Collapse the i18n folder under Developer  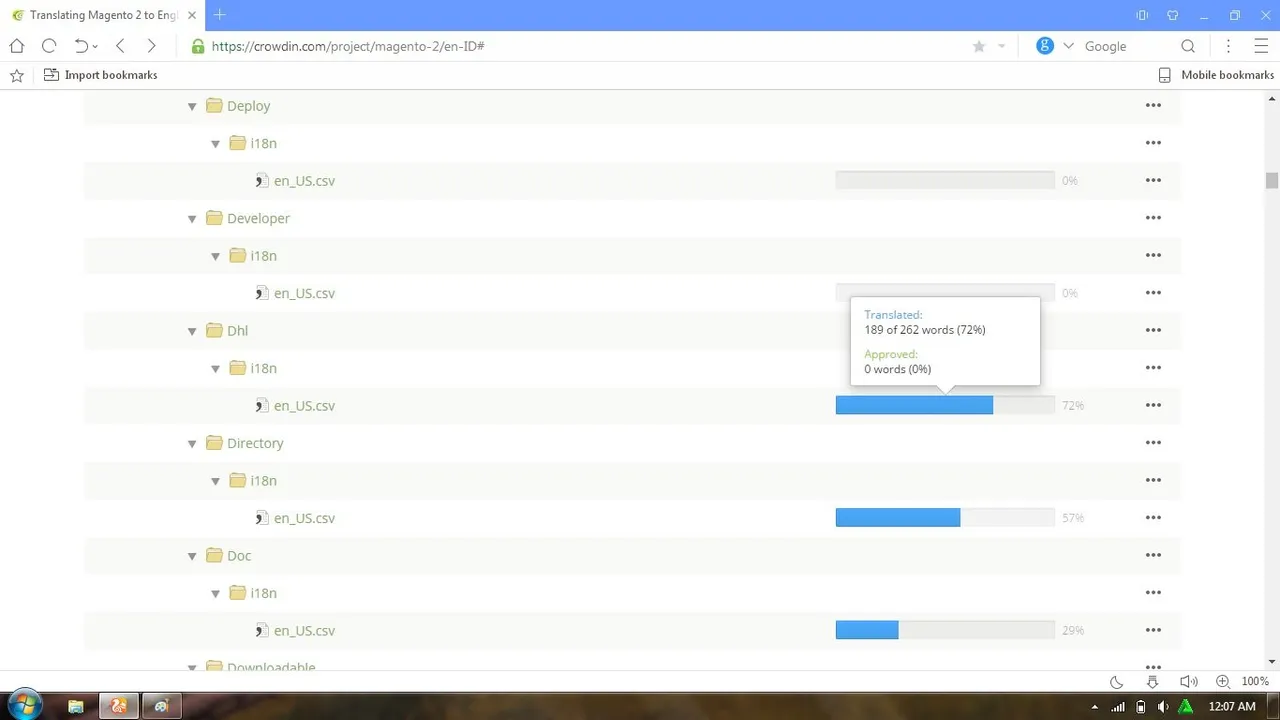[x=215, y=256]
